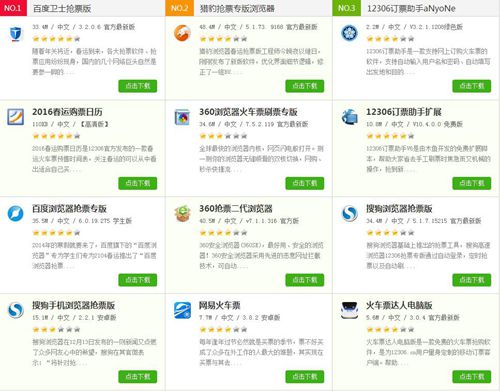The width and height of the screenshot is (500, 391).
Task: Click the star rating of 360抢票二代浏览器
Action: click(223, 233)
